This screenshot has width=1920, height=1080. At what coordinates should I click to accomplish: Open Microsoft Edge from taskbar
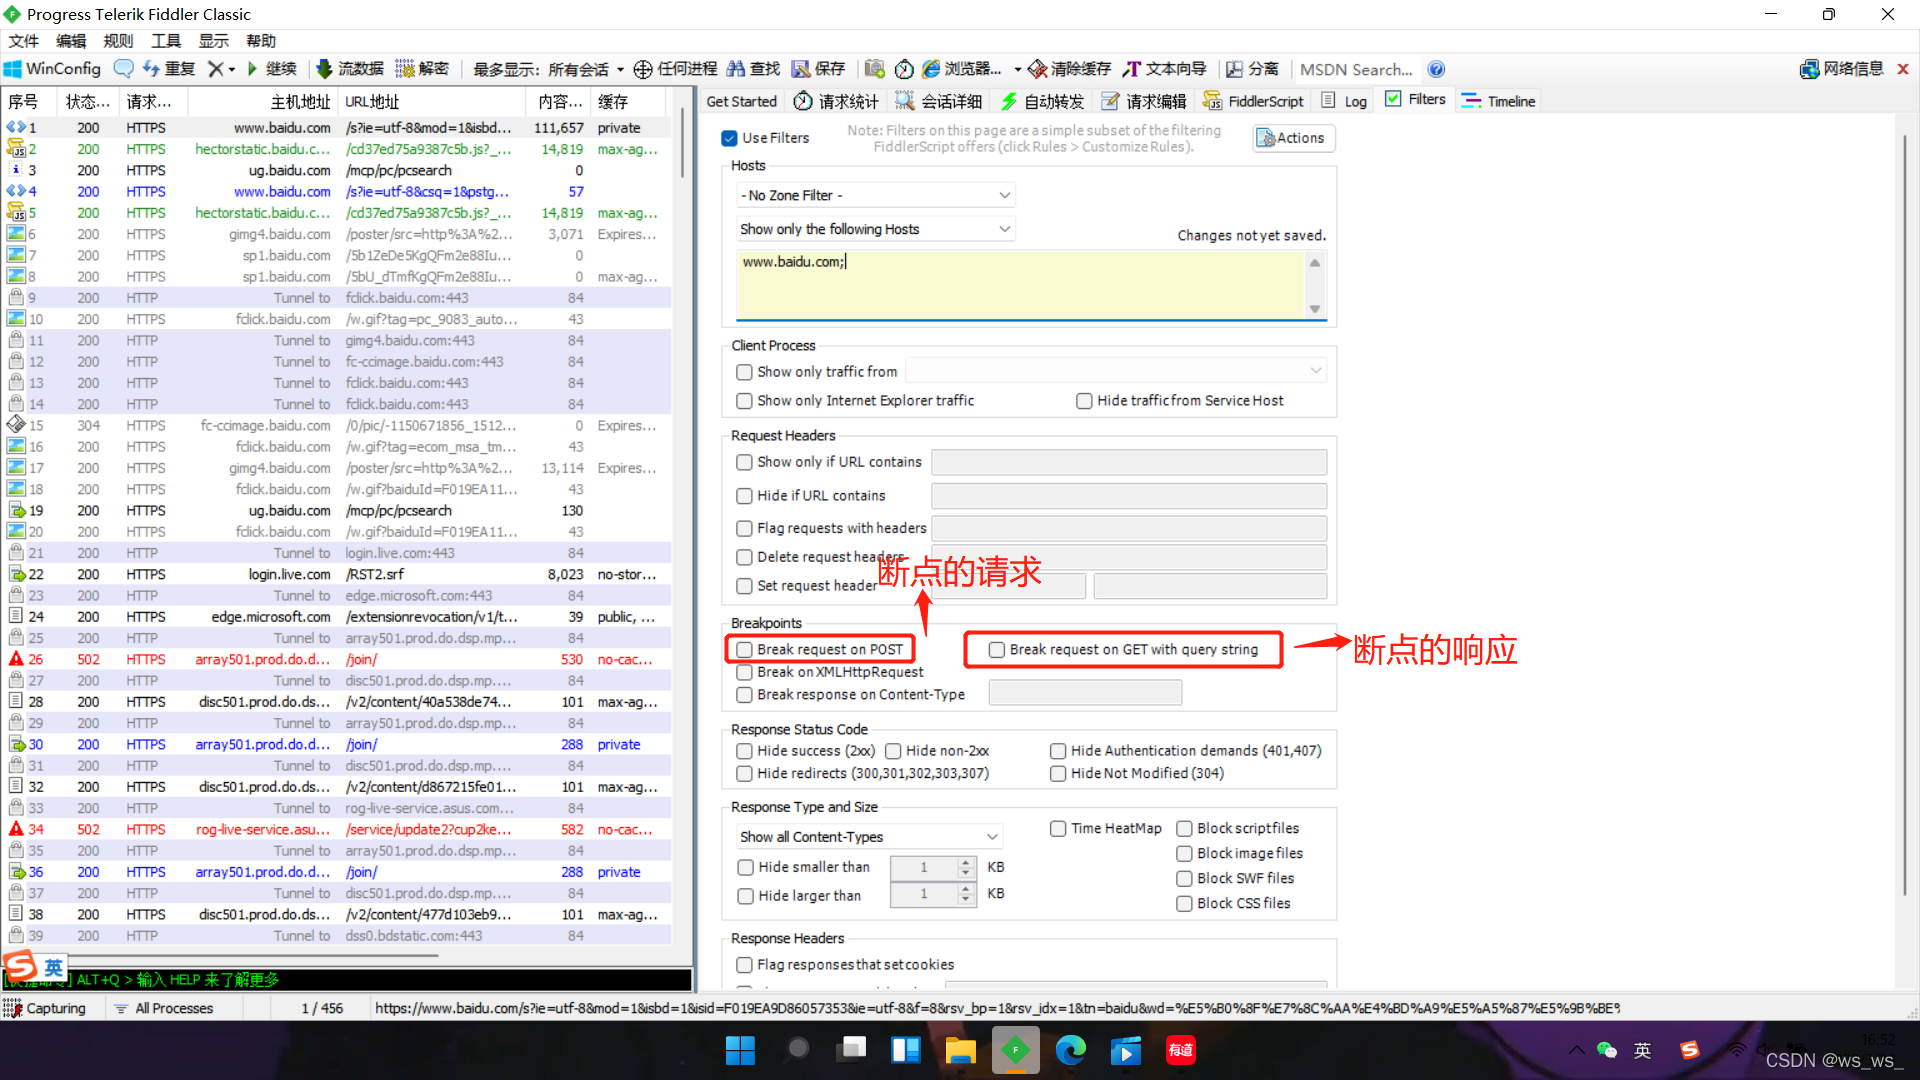[x=1070, y=1050]
